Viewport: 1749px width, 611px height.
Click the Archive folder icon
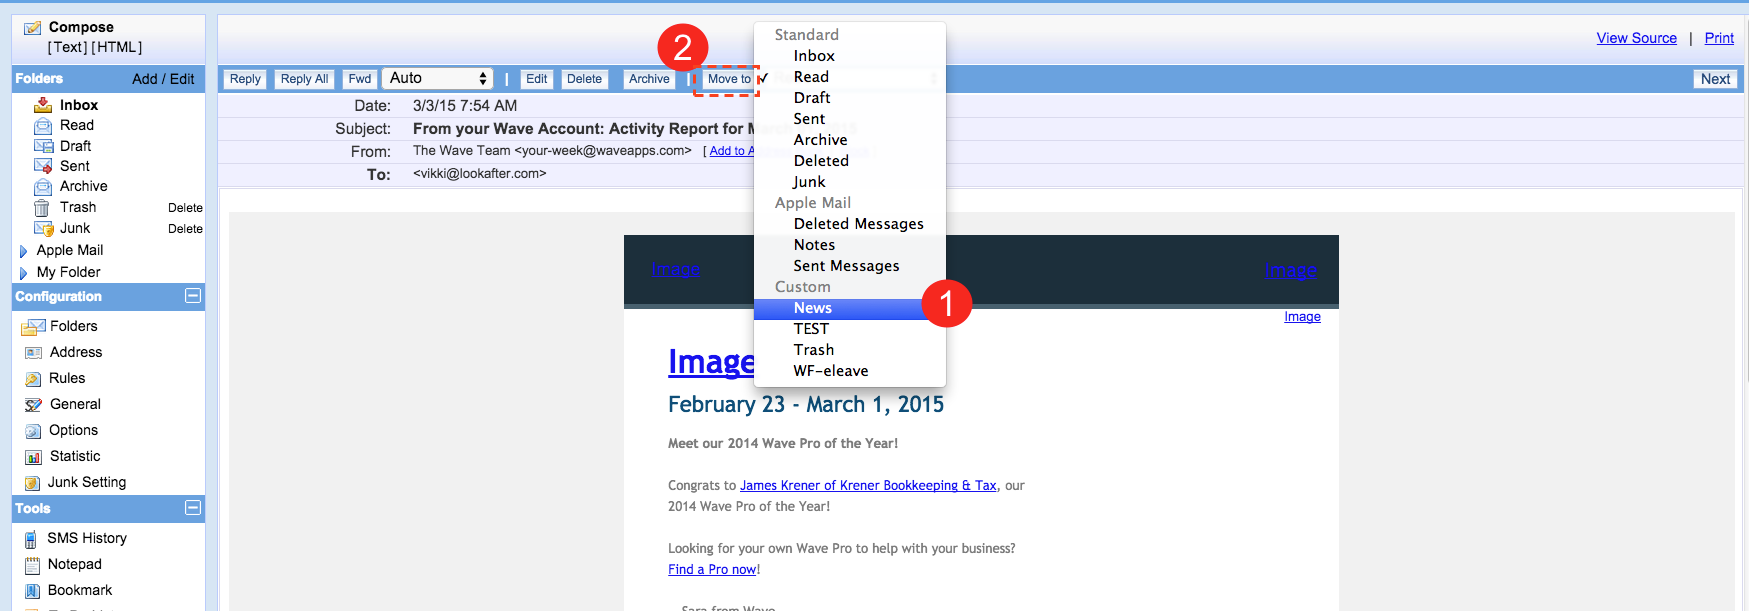click(43, 187)
